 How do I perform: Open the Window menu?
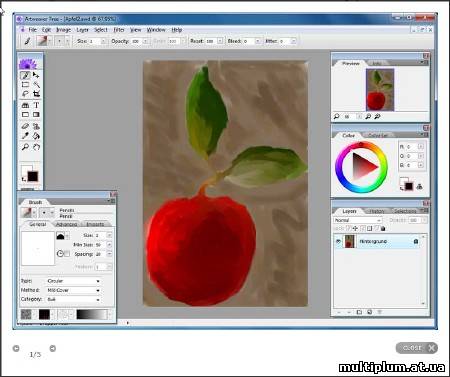[156, 30]
